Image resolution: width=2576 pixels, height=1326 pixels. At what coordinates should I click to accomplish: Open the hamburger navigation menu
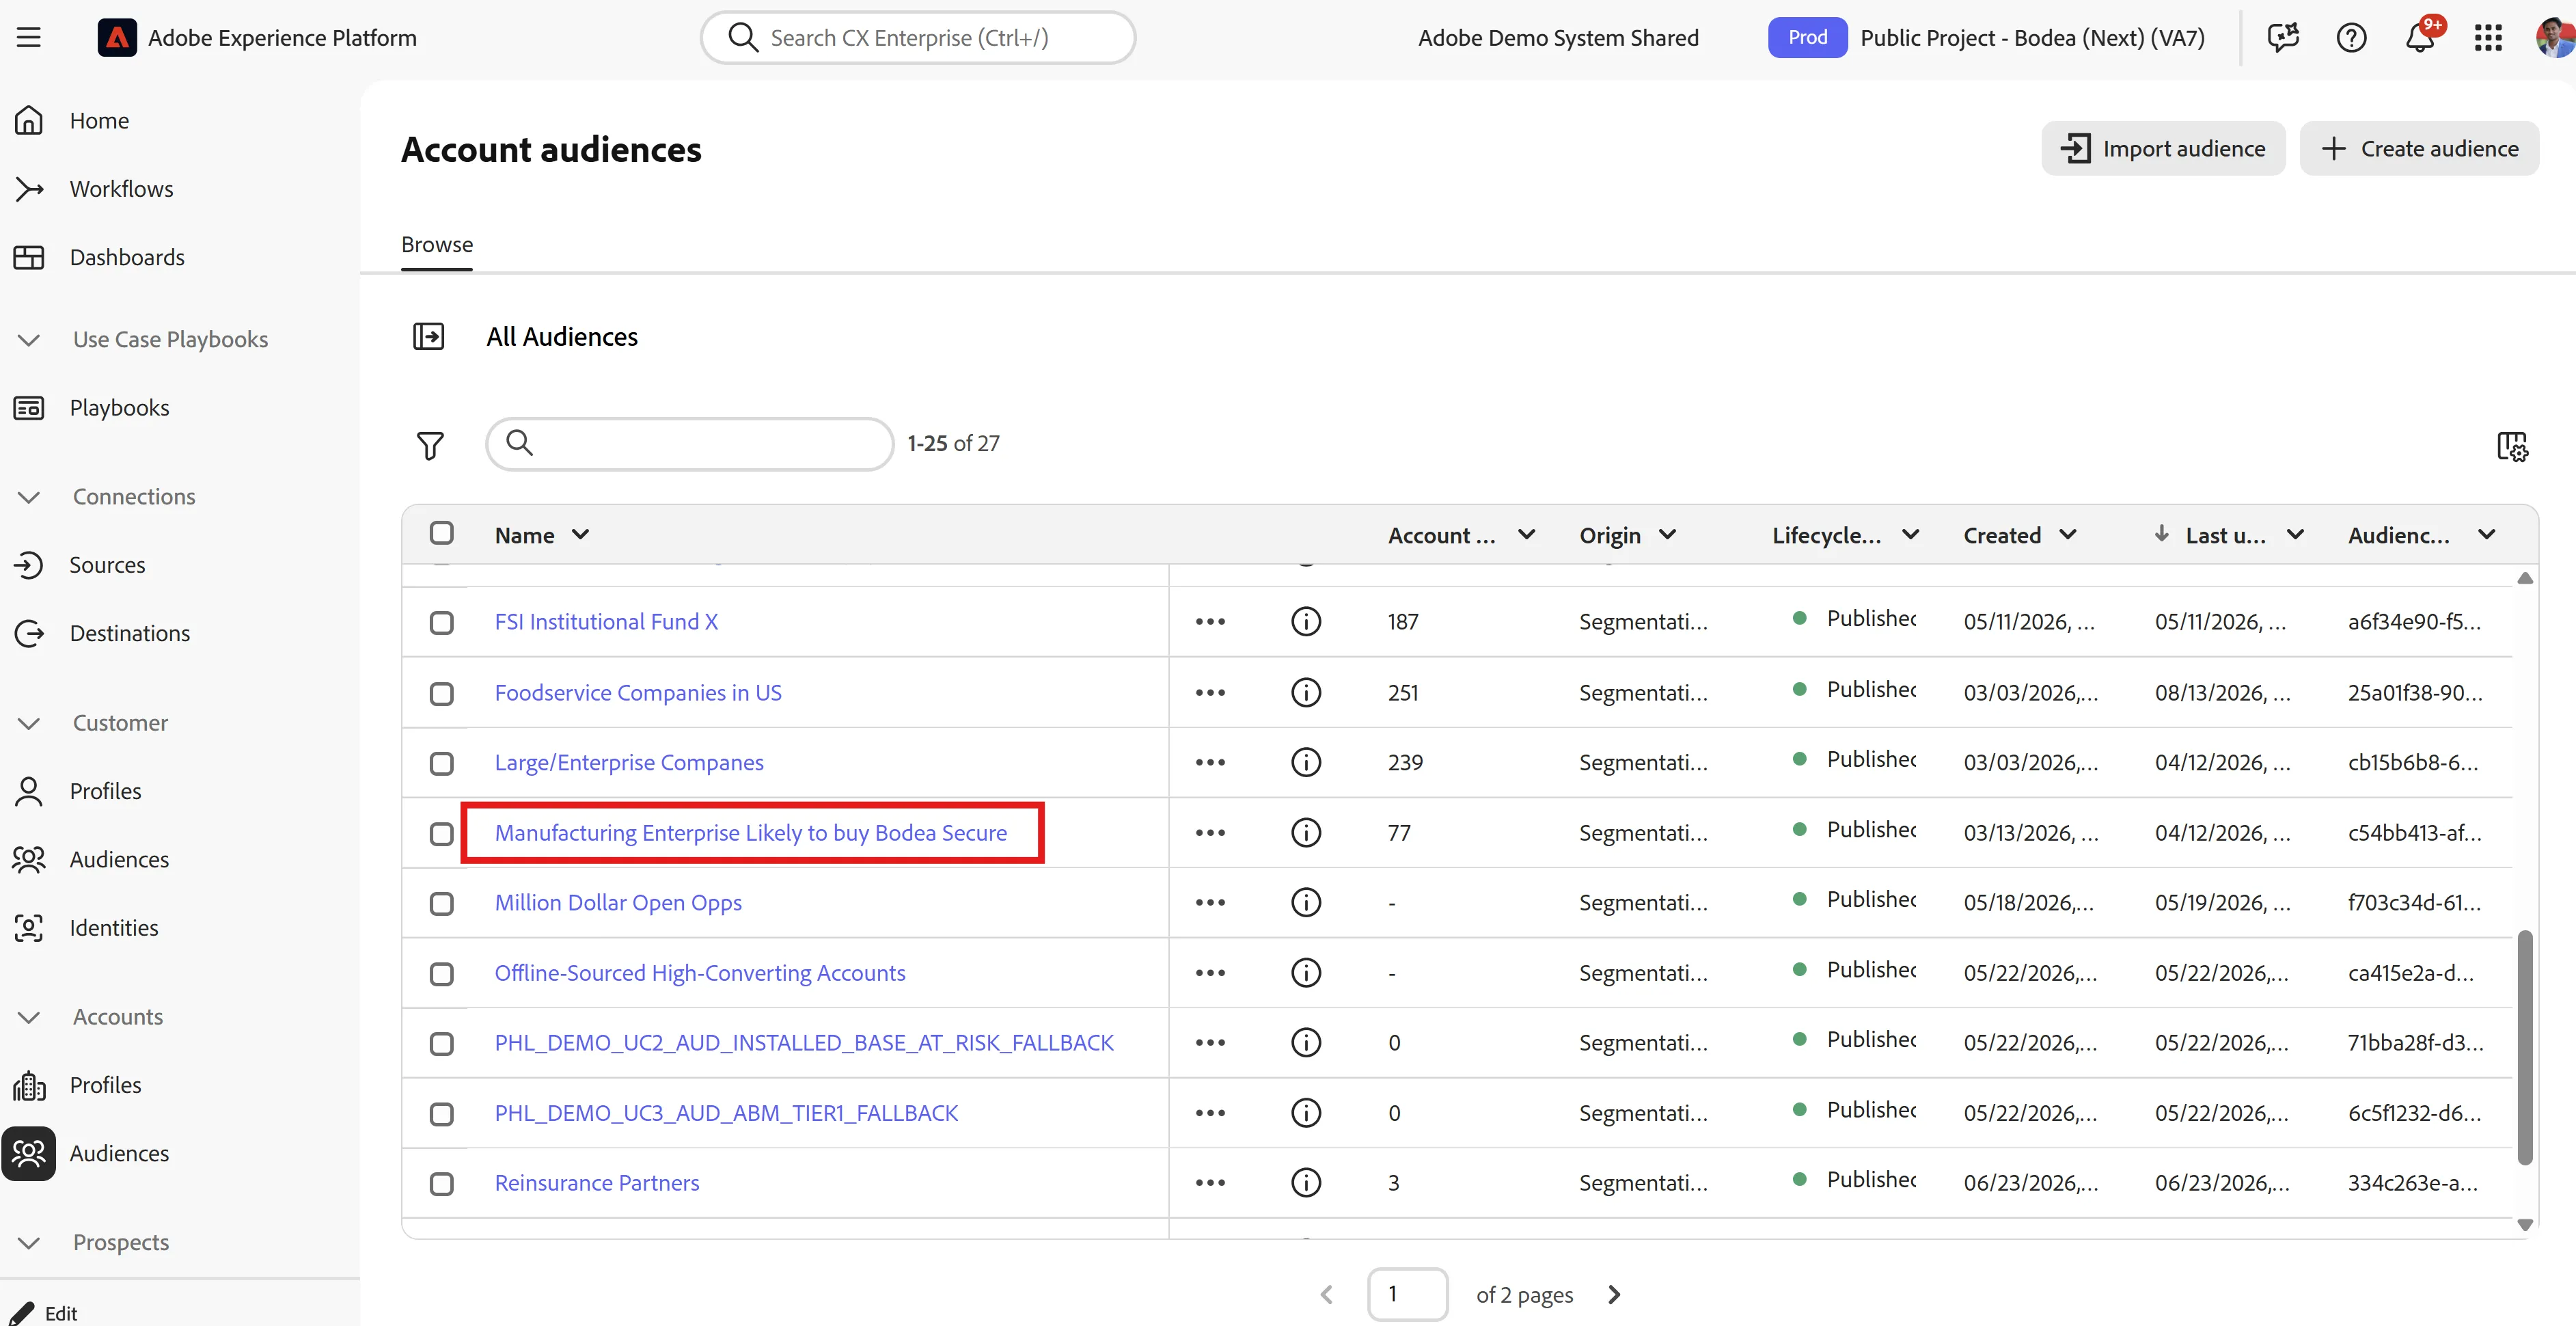pyautogui.click(x=29, y=38)
